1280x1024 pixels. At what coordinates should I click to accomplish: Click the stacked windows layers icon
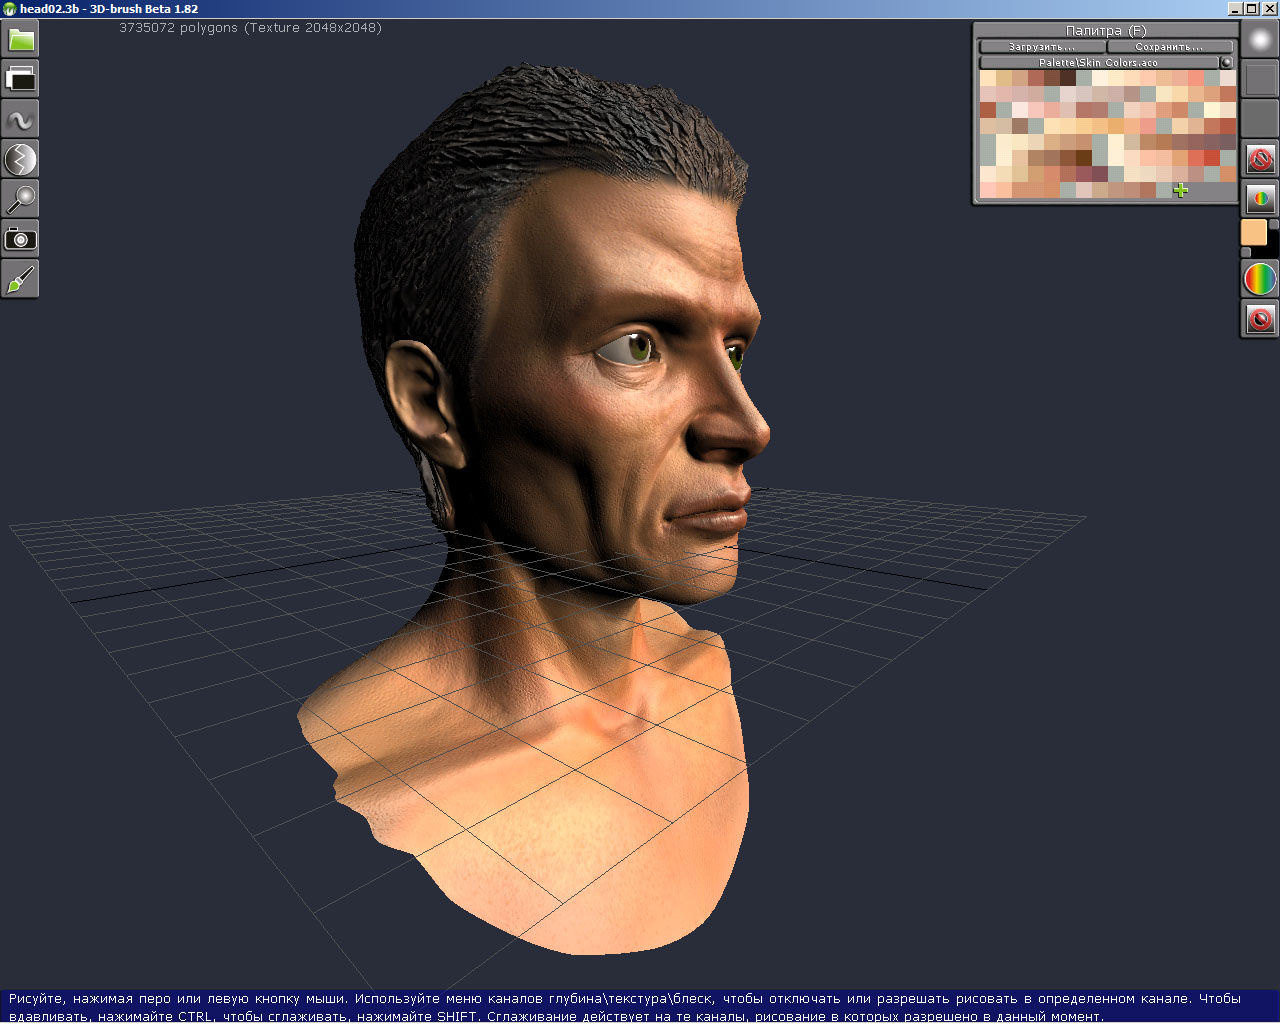pyautogui.click(x=21, y=79)
